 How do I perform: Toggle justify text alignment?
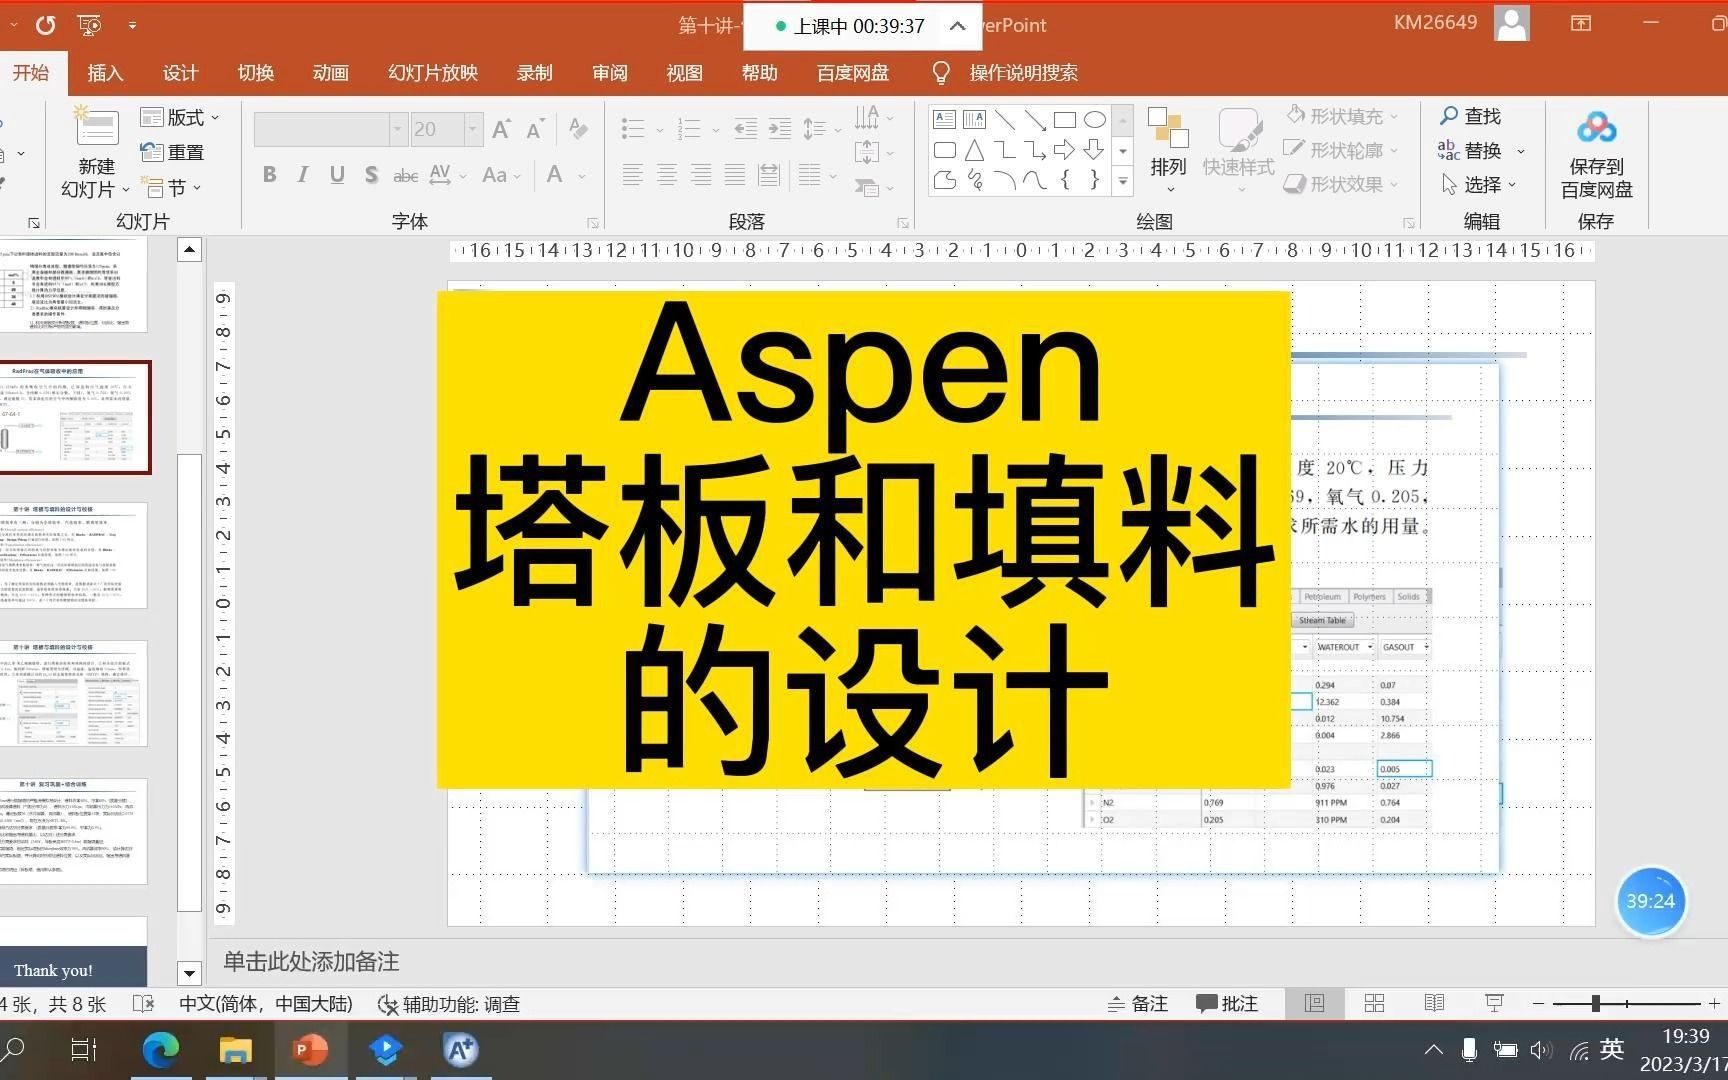click(735, 175)
